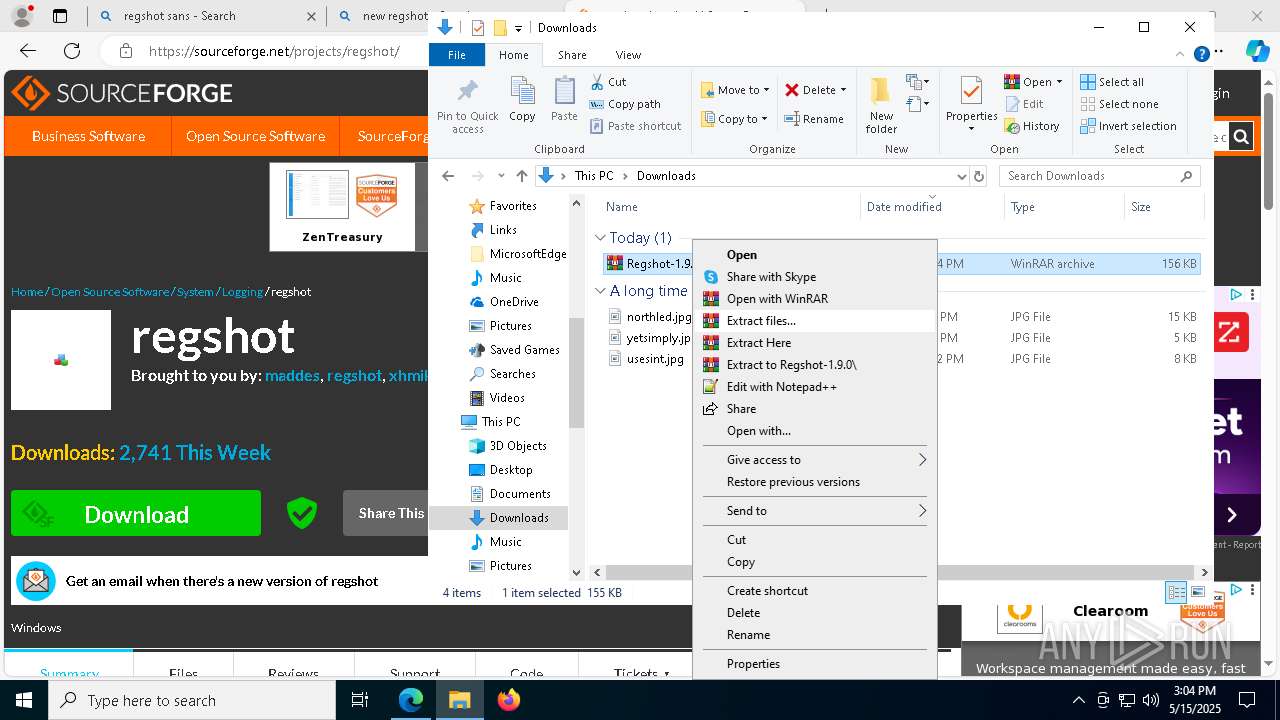
Task: Click Windows Start button
Action: tap(24, 700)
